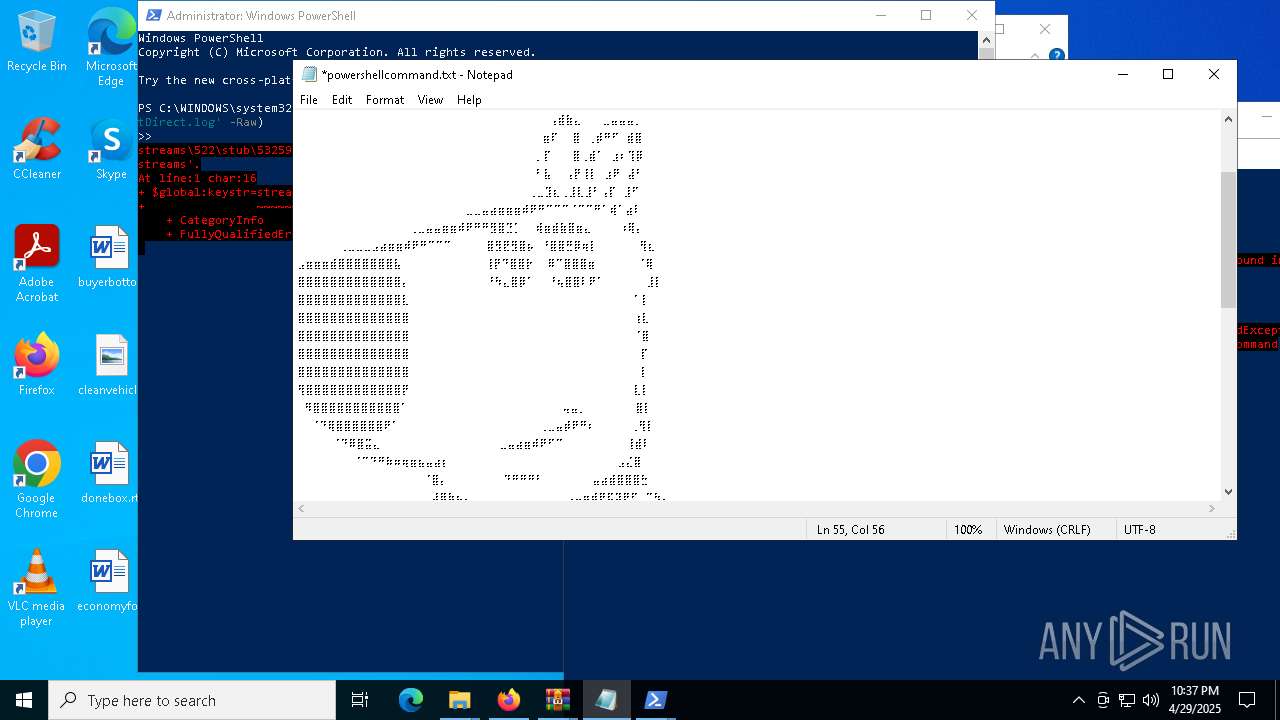Click the 'UTF-8' encoding status entry
This screenshot has width=1280, height=720.
click(x=1140, y=530)
